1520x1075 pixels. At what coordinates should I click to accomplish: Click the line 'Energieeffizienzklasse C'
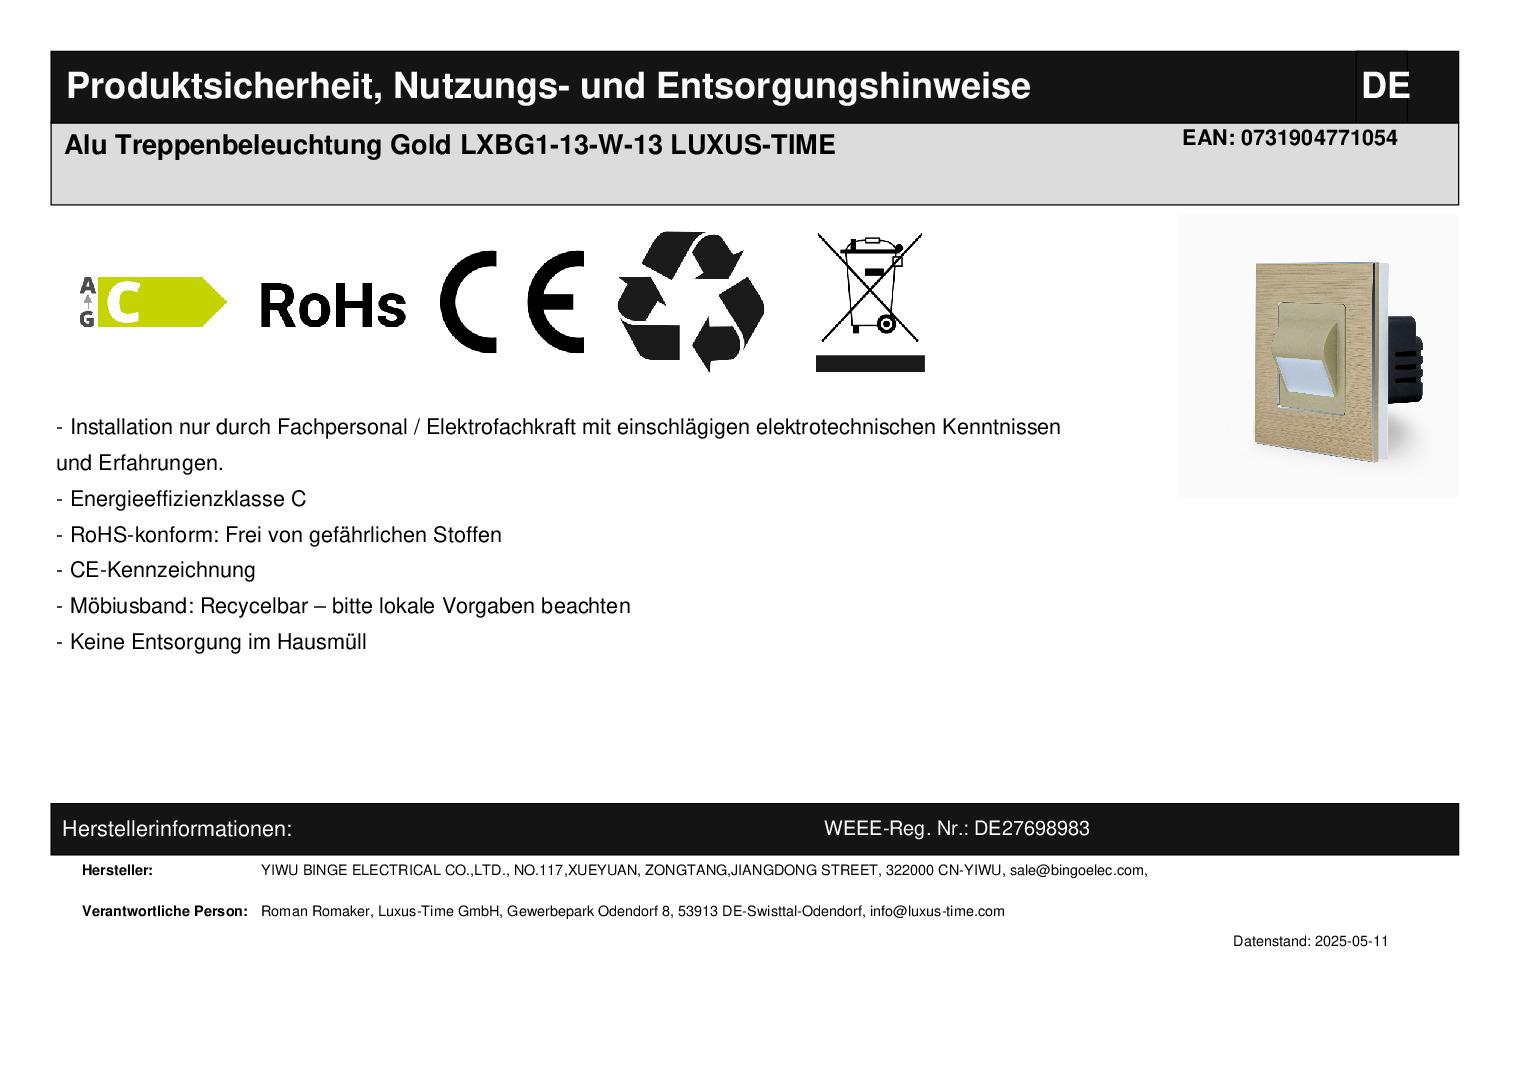(181, 499)
